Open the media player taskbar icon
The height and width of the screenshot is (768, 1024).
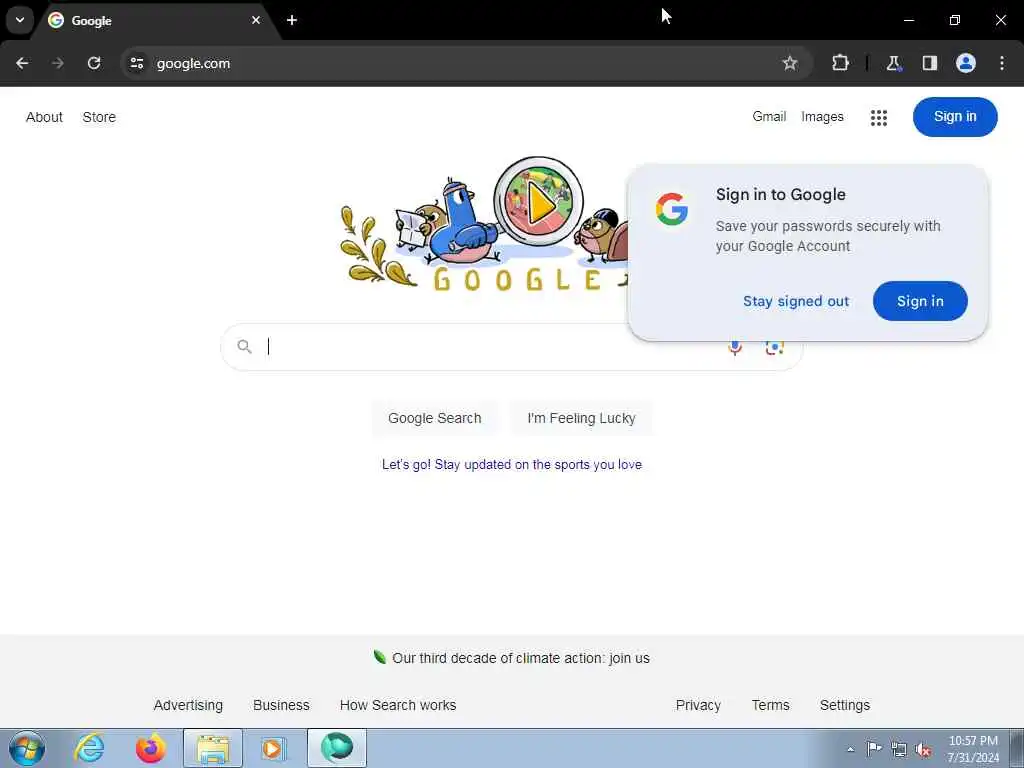click(274, 748)
